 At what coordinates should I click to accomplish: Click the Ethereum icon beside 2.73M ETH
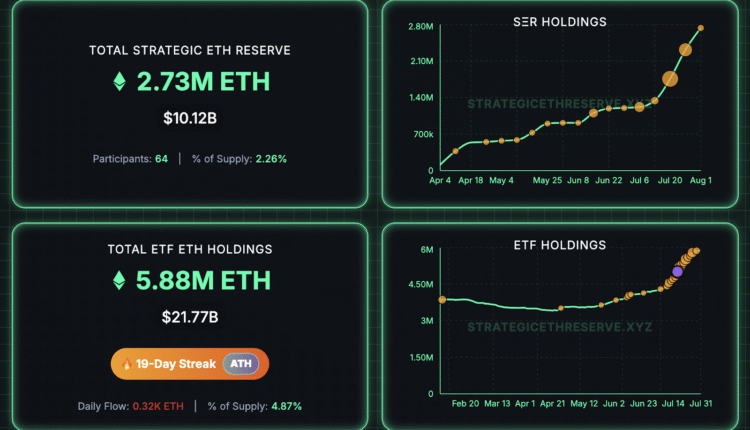[119, 83]
